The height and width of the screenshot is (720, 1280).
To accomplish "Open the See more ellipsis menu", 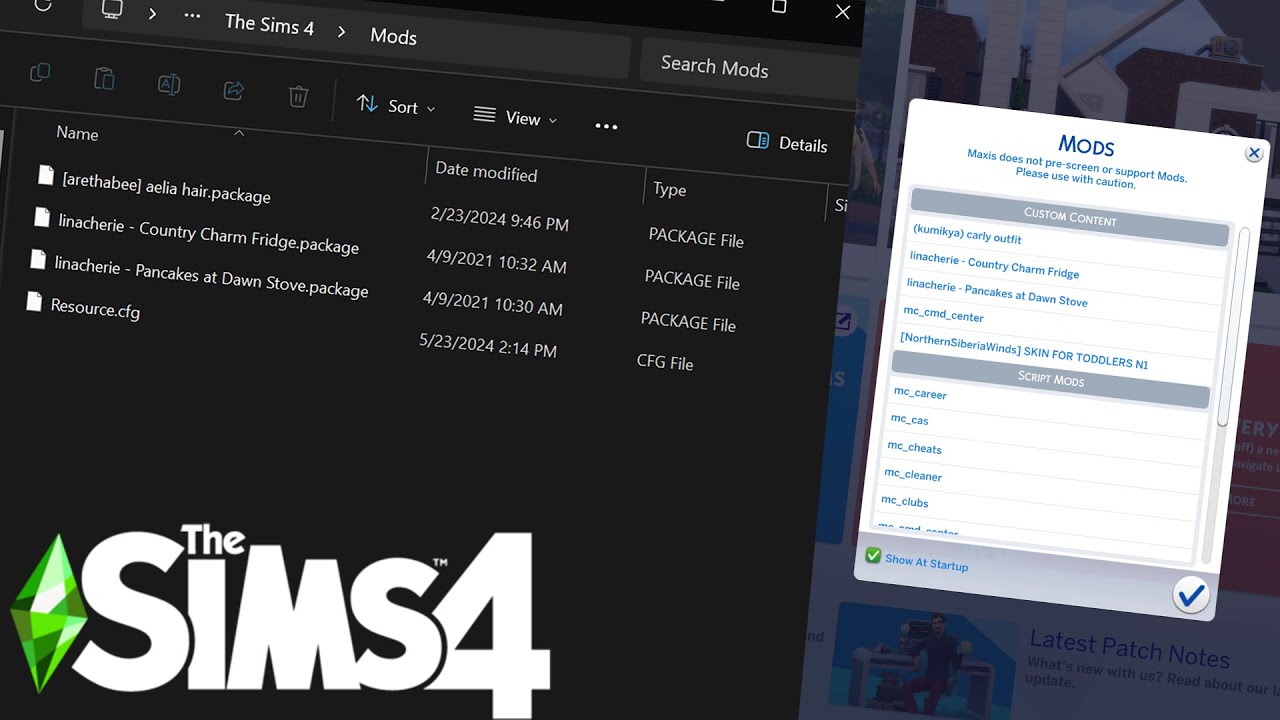I will click(x=606, y=126).
